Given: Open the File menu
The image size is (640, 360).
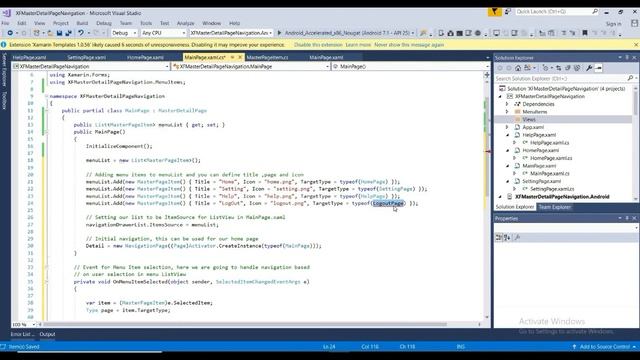Looking at the screenshot, I should 5,23.
